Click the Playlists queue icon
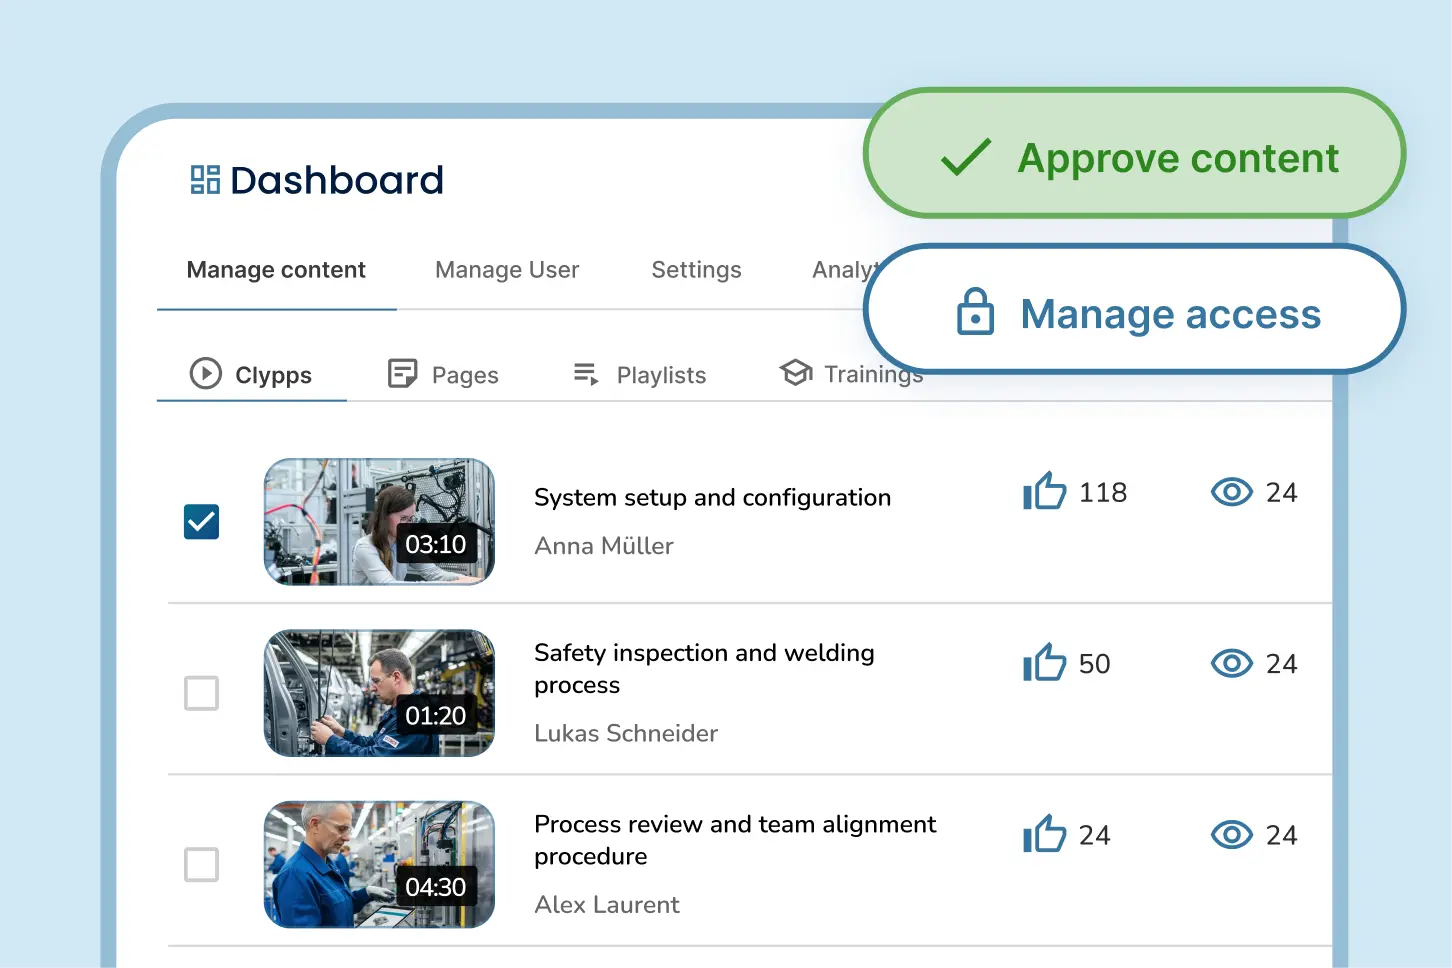Viewport: 1452px width, 968px height. pyautogui.click(x=586, y=375)
